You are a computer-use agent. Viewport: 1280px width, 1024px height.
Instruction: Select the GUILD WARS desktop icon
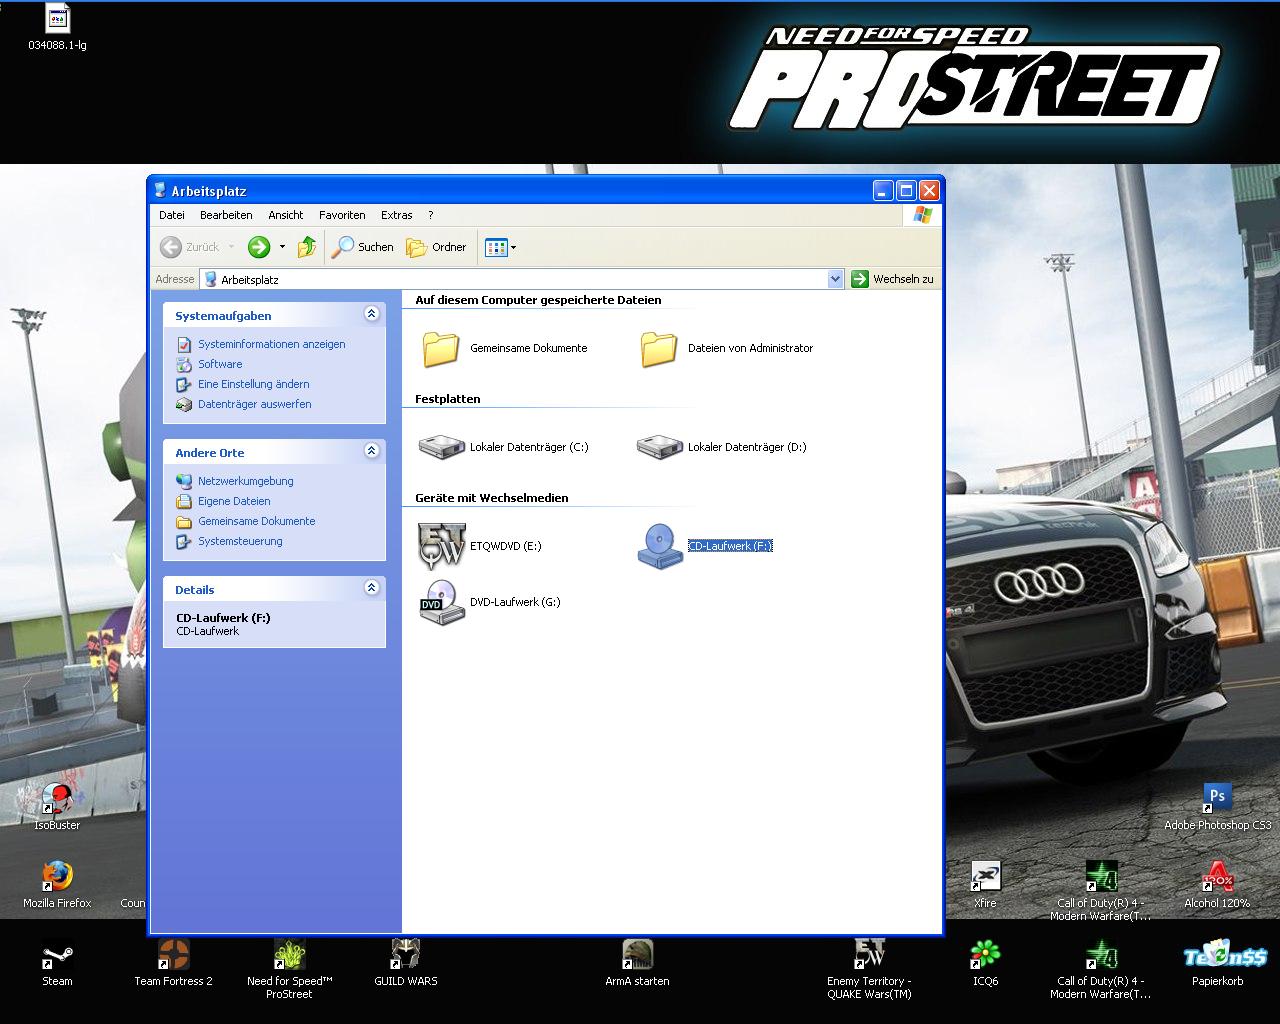[x=406, y=954]
